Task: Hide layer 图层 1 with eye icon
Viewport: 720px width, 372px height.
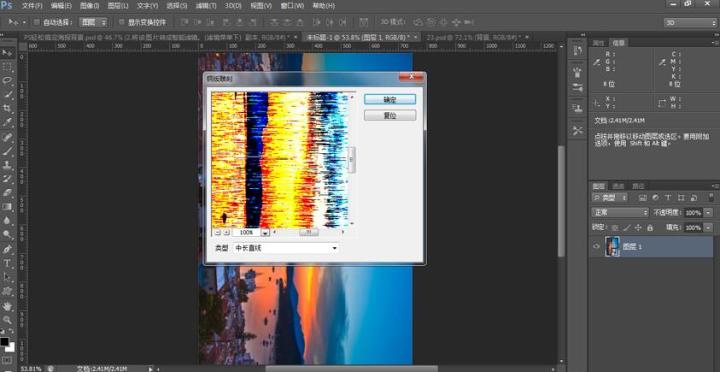Action: click(x=596, y=247)
